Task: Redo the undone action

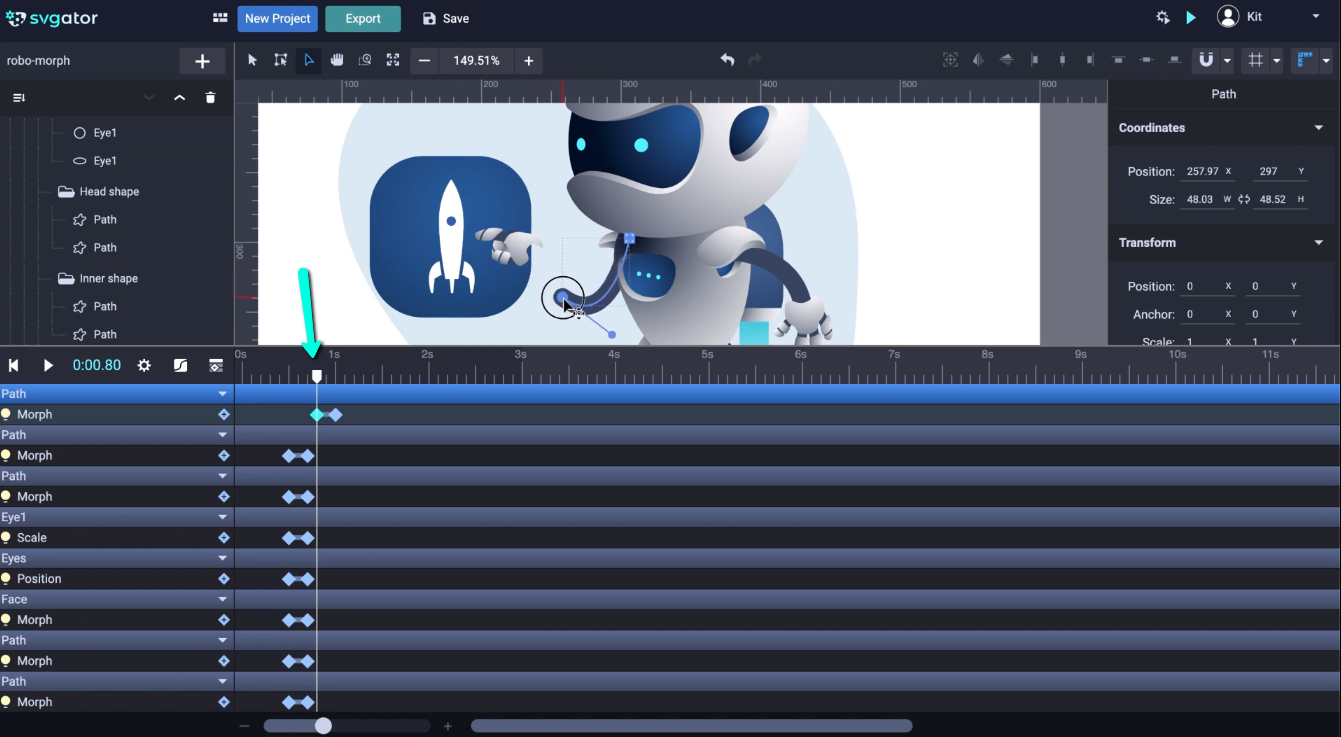Action: [x=755, y=60]
